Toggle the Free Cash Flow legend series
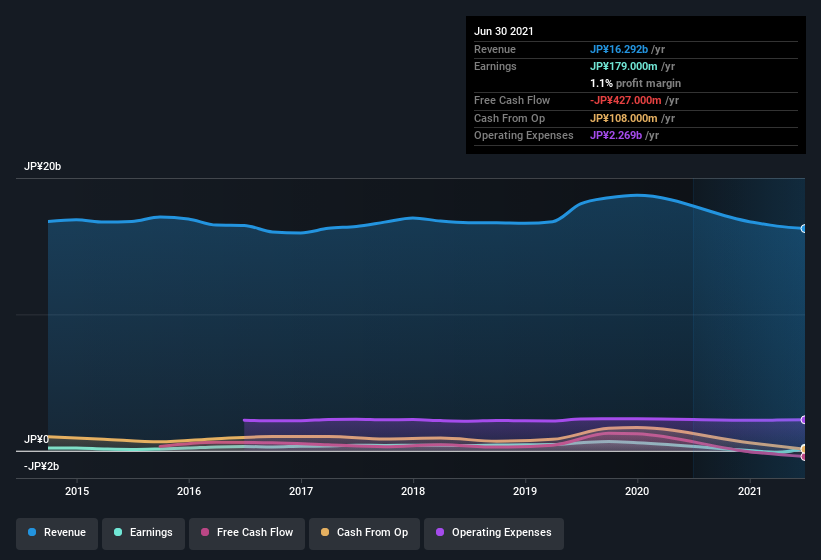Screen dimensions: 821x560 pos(247,533)
